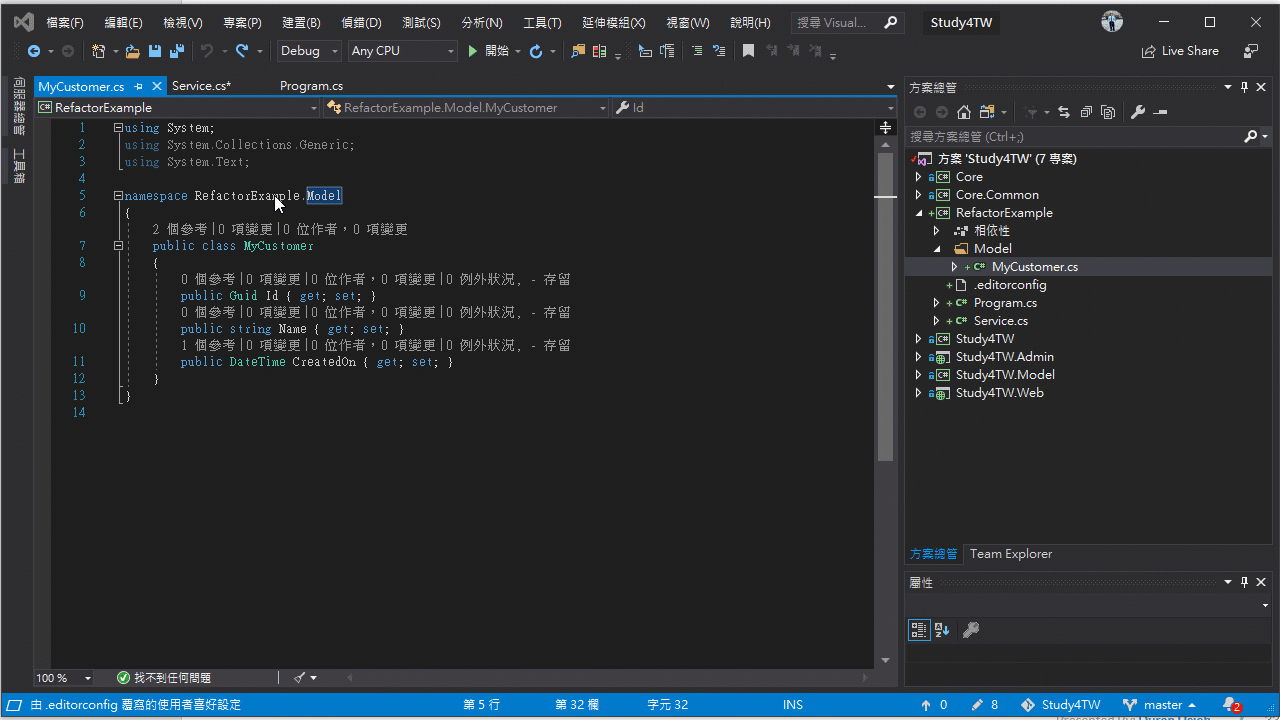Viewport: 1280px width, 720px height.
Task: Toggle a bookmark on the current line
Action: pyautogui.click(x=748, y=50)
